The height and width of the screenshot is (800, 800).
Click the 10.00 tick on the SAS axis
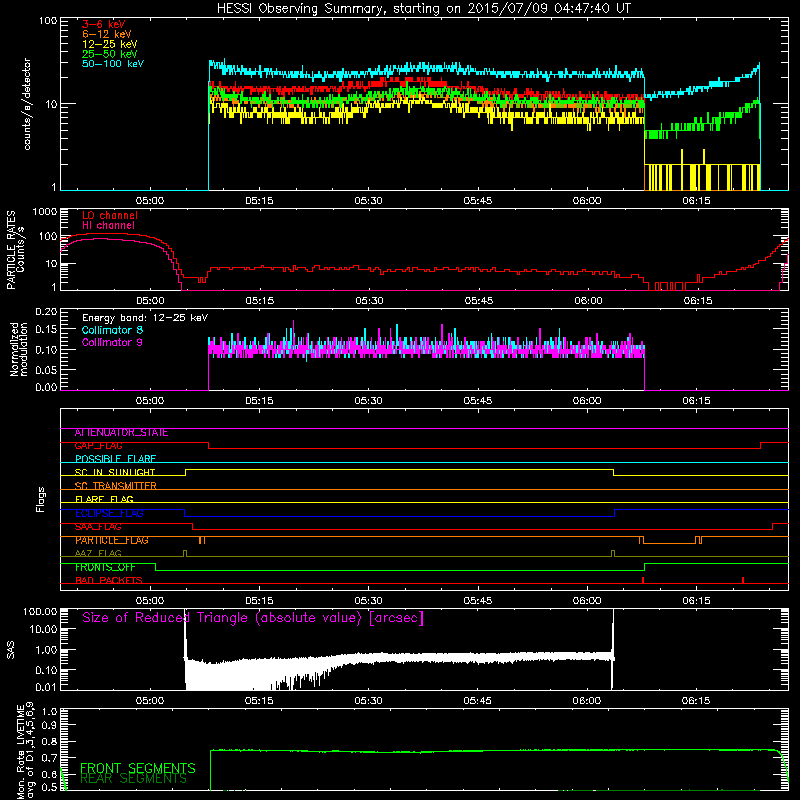(x=43, y=630)
